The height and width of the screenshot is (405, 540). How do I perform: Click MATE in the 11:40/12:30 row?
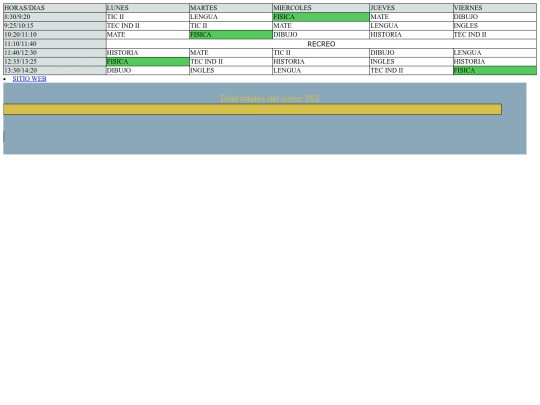(231, 53)
